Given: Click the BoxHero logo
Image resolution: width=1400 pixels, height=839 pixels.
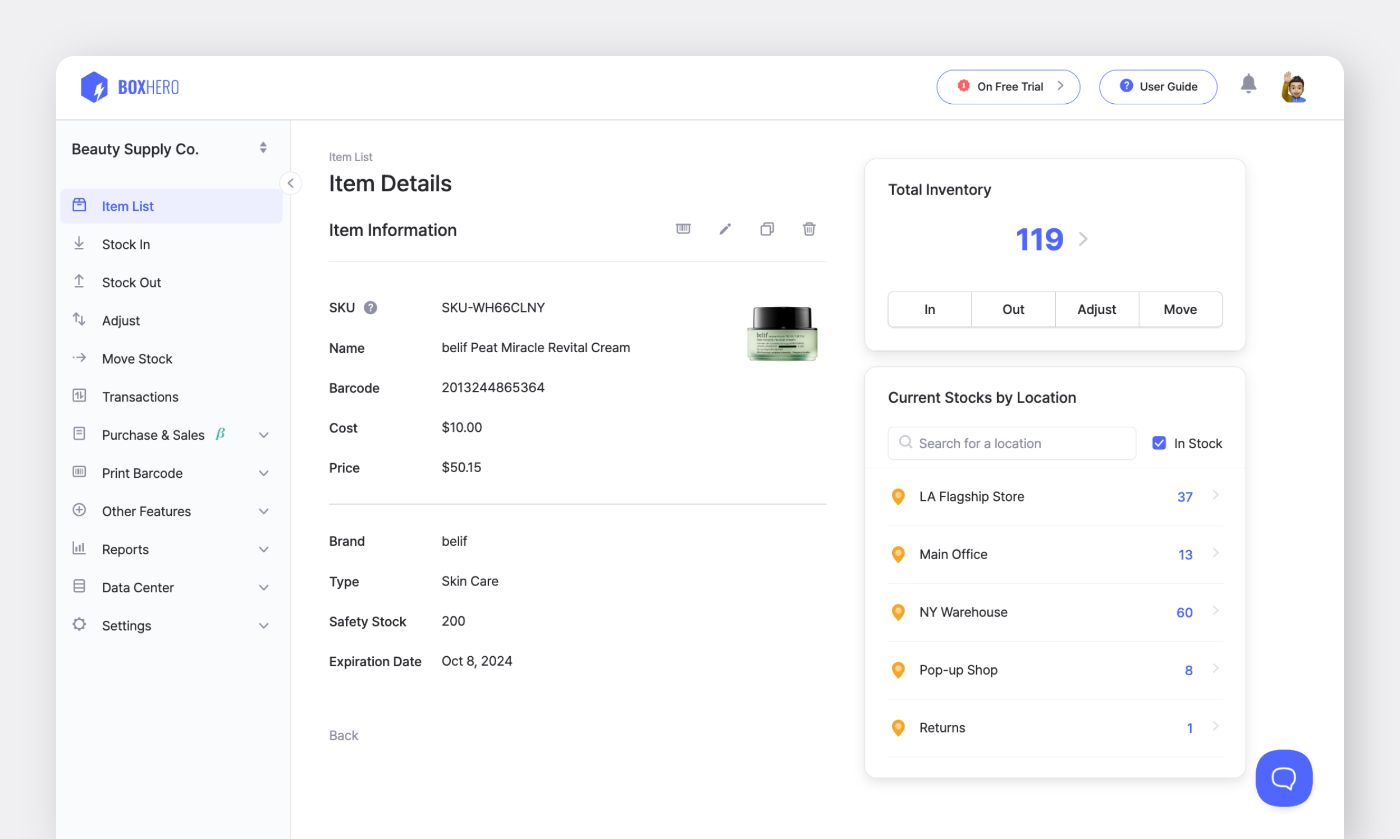Looking at the screenshot, I should (x=130, y=87).
